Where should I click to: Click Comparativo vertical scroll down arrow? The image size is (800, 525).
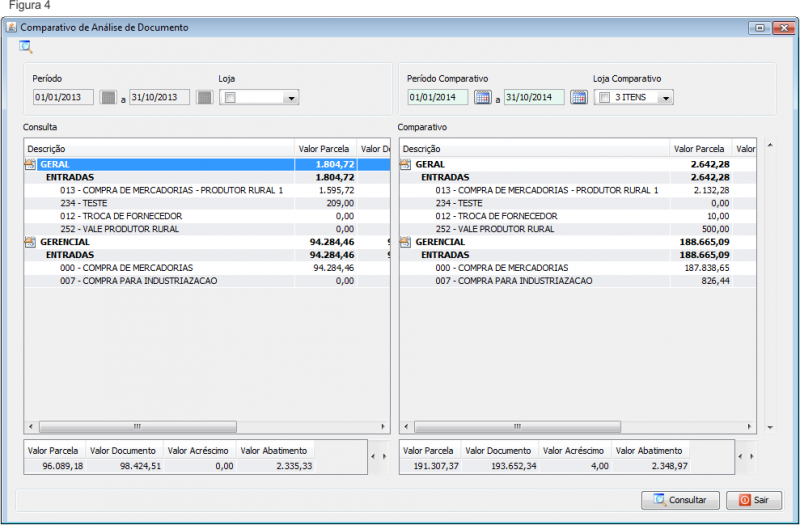click(770, 428)
